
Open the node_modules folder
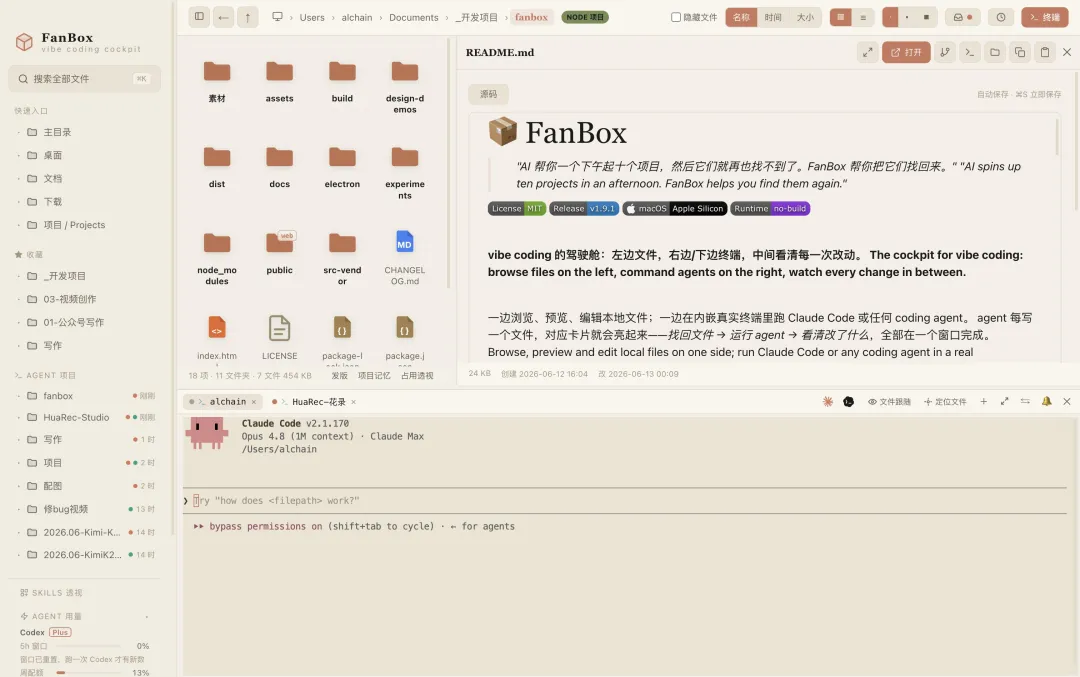click(x=217, y=243)
